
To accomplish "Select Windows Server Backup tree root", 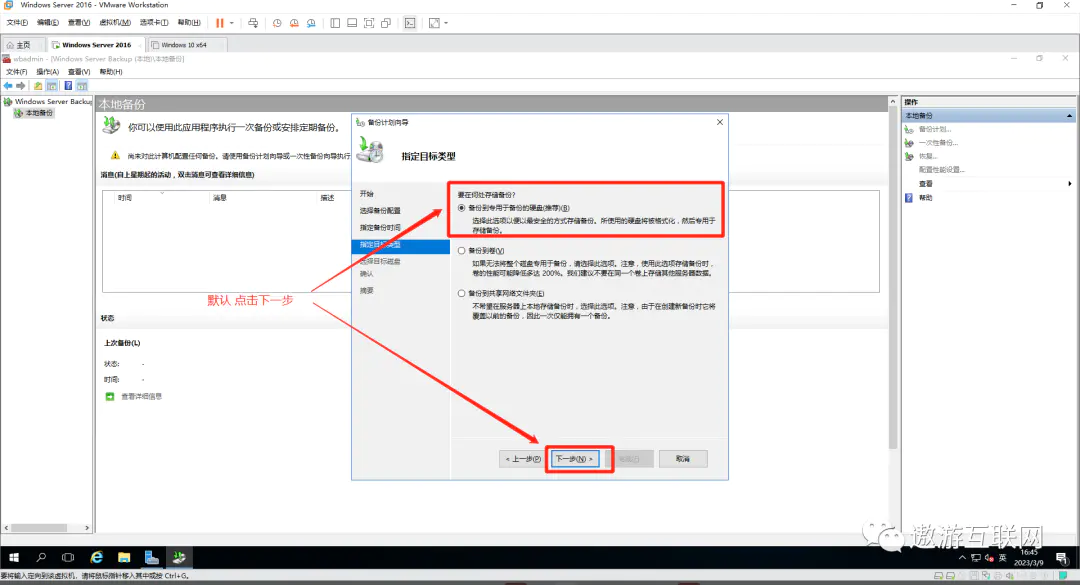I will pos(48,101).
